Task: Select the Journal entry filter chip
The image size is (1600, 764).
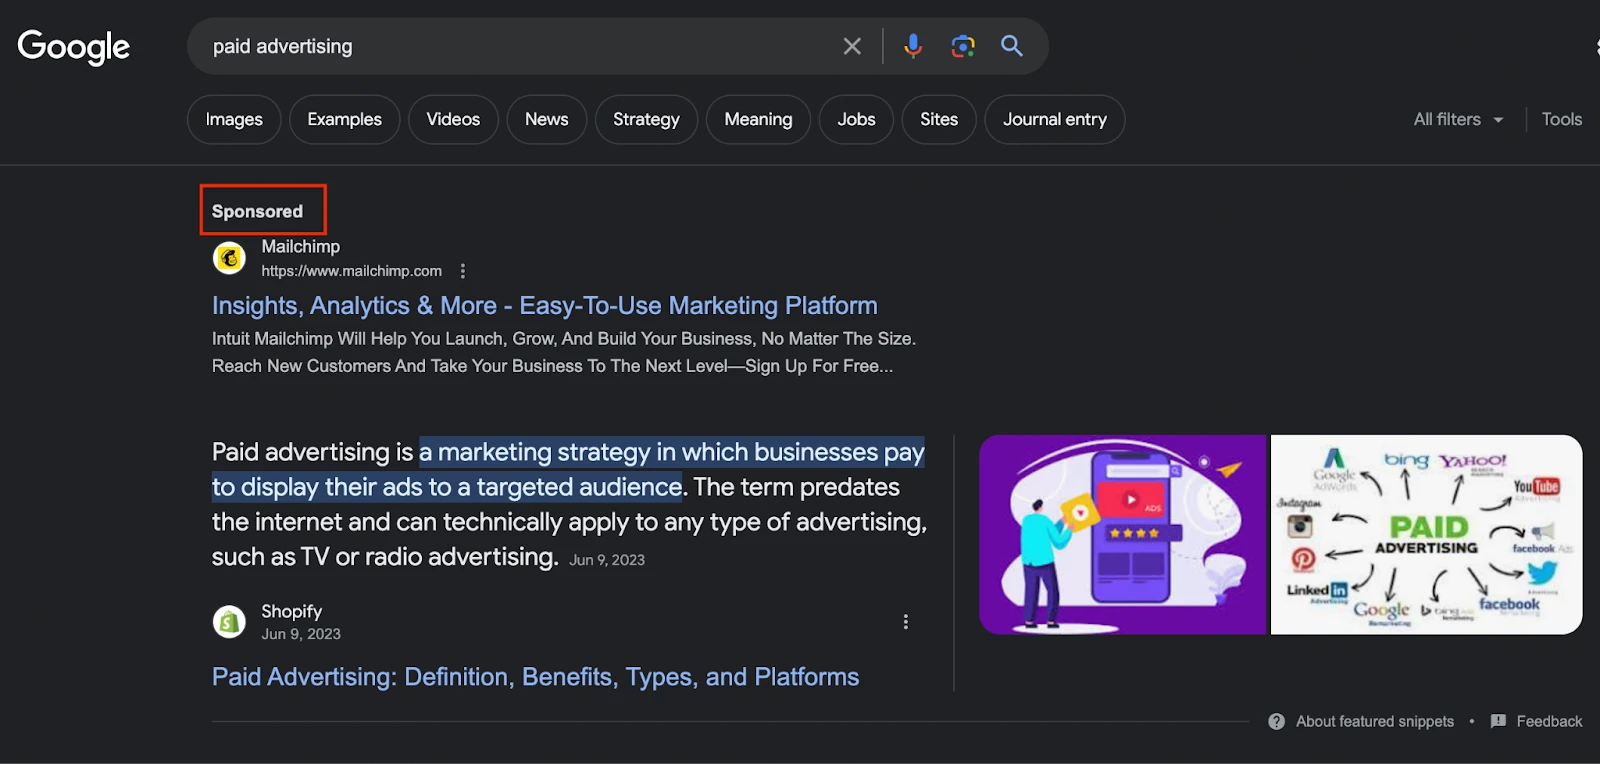Action: click(1055, 119)
